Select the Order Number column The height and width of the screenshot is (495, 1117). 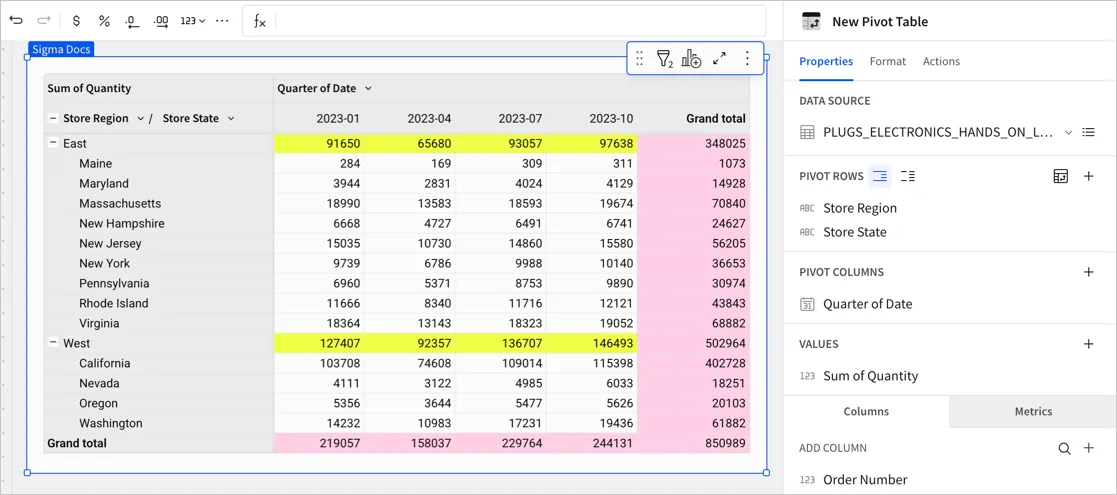tap(865, 479)
